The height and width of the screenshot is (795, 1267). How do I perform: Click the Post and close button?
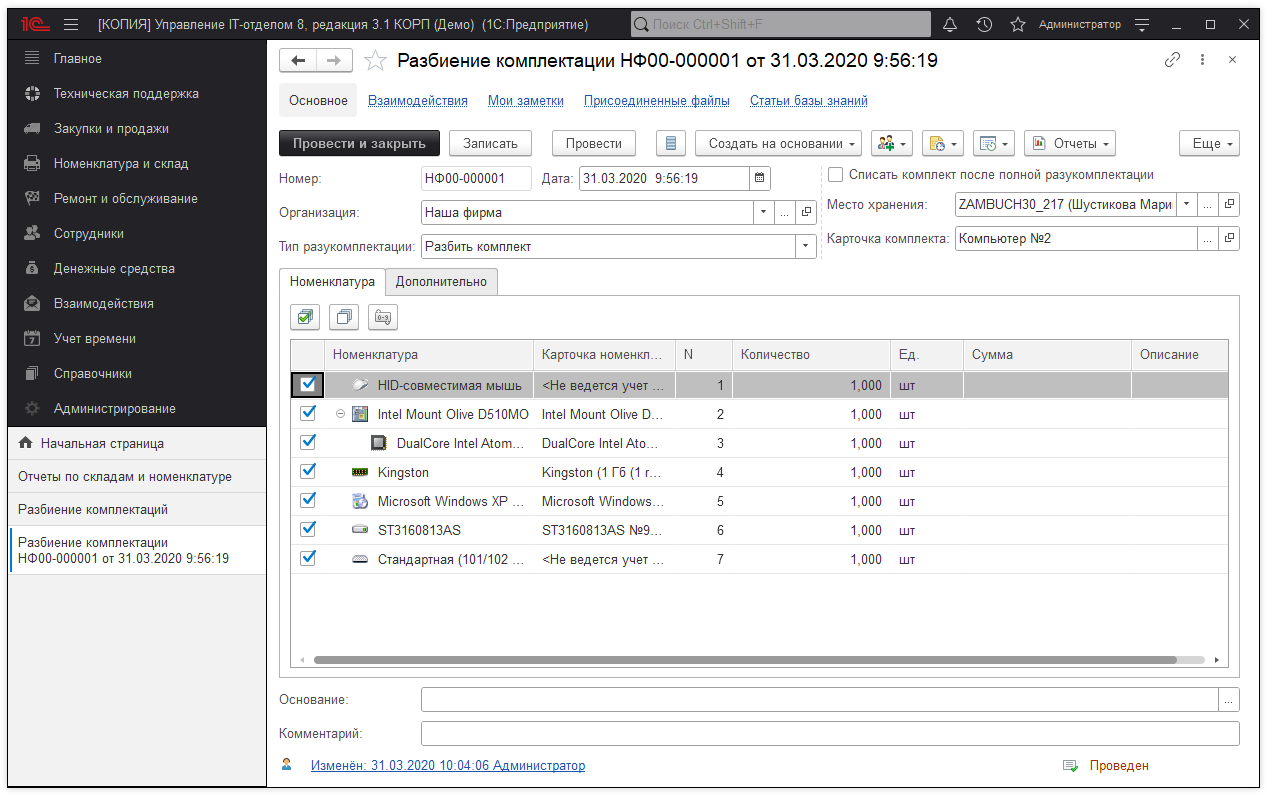click(358, 144)
